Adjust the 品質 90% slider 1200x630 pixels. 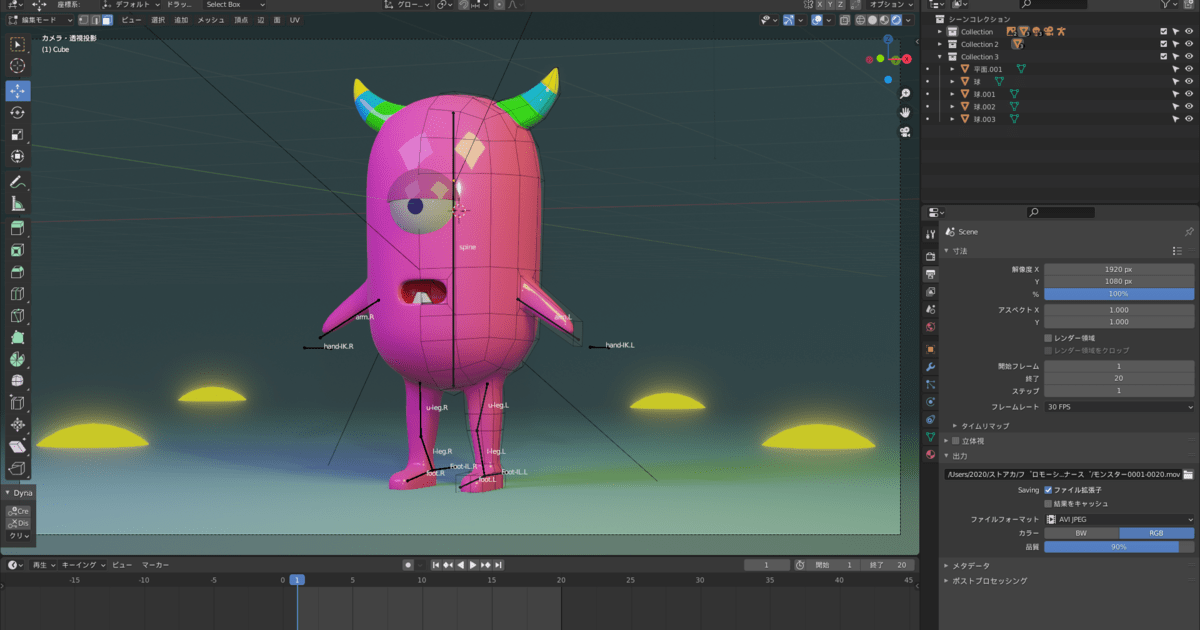[1119, 547]
